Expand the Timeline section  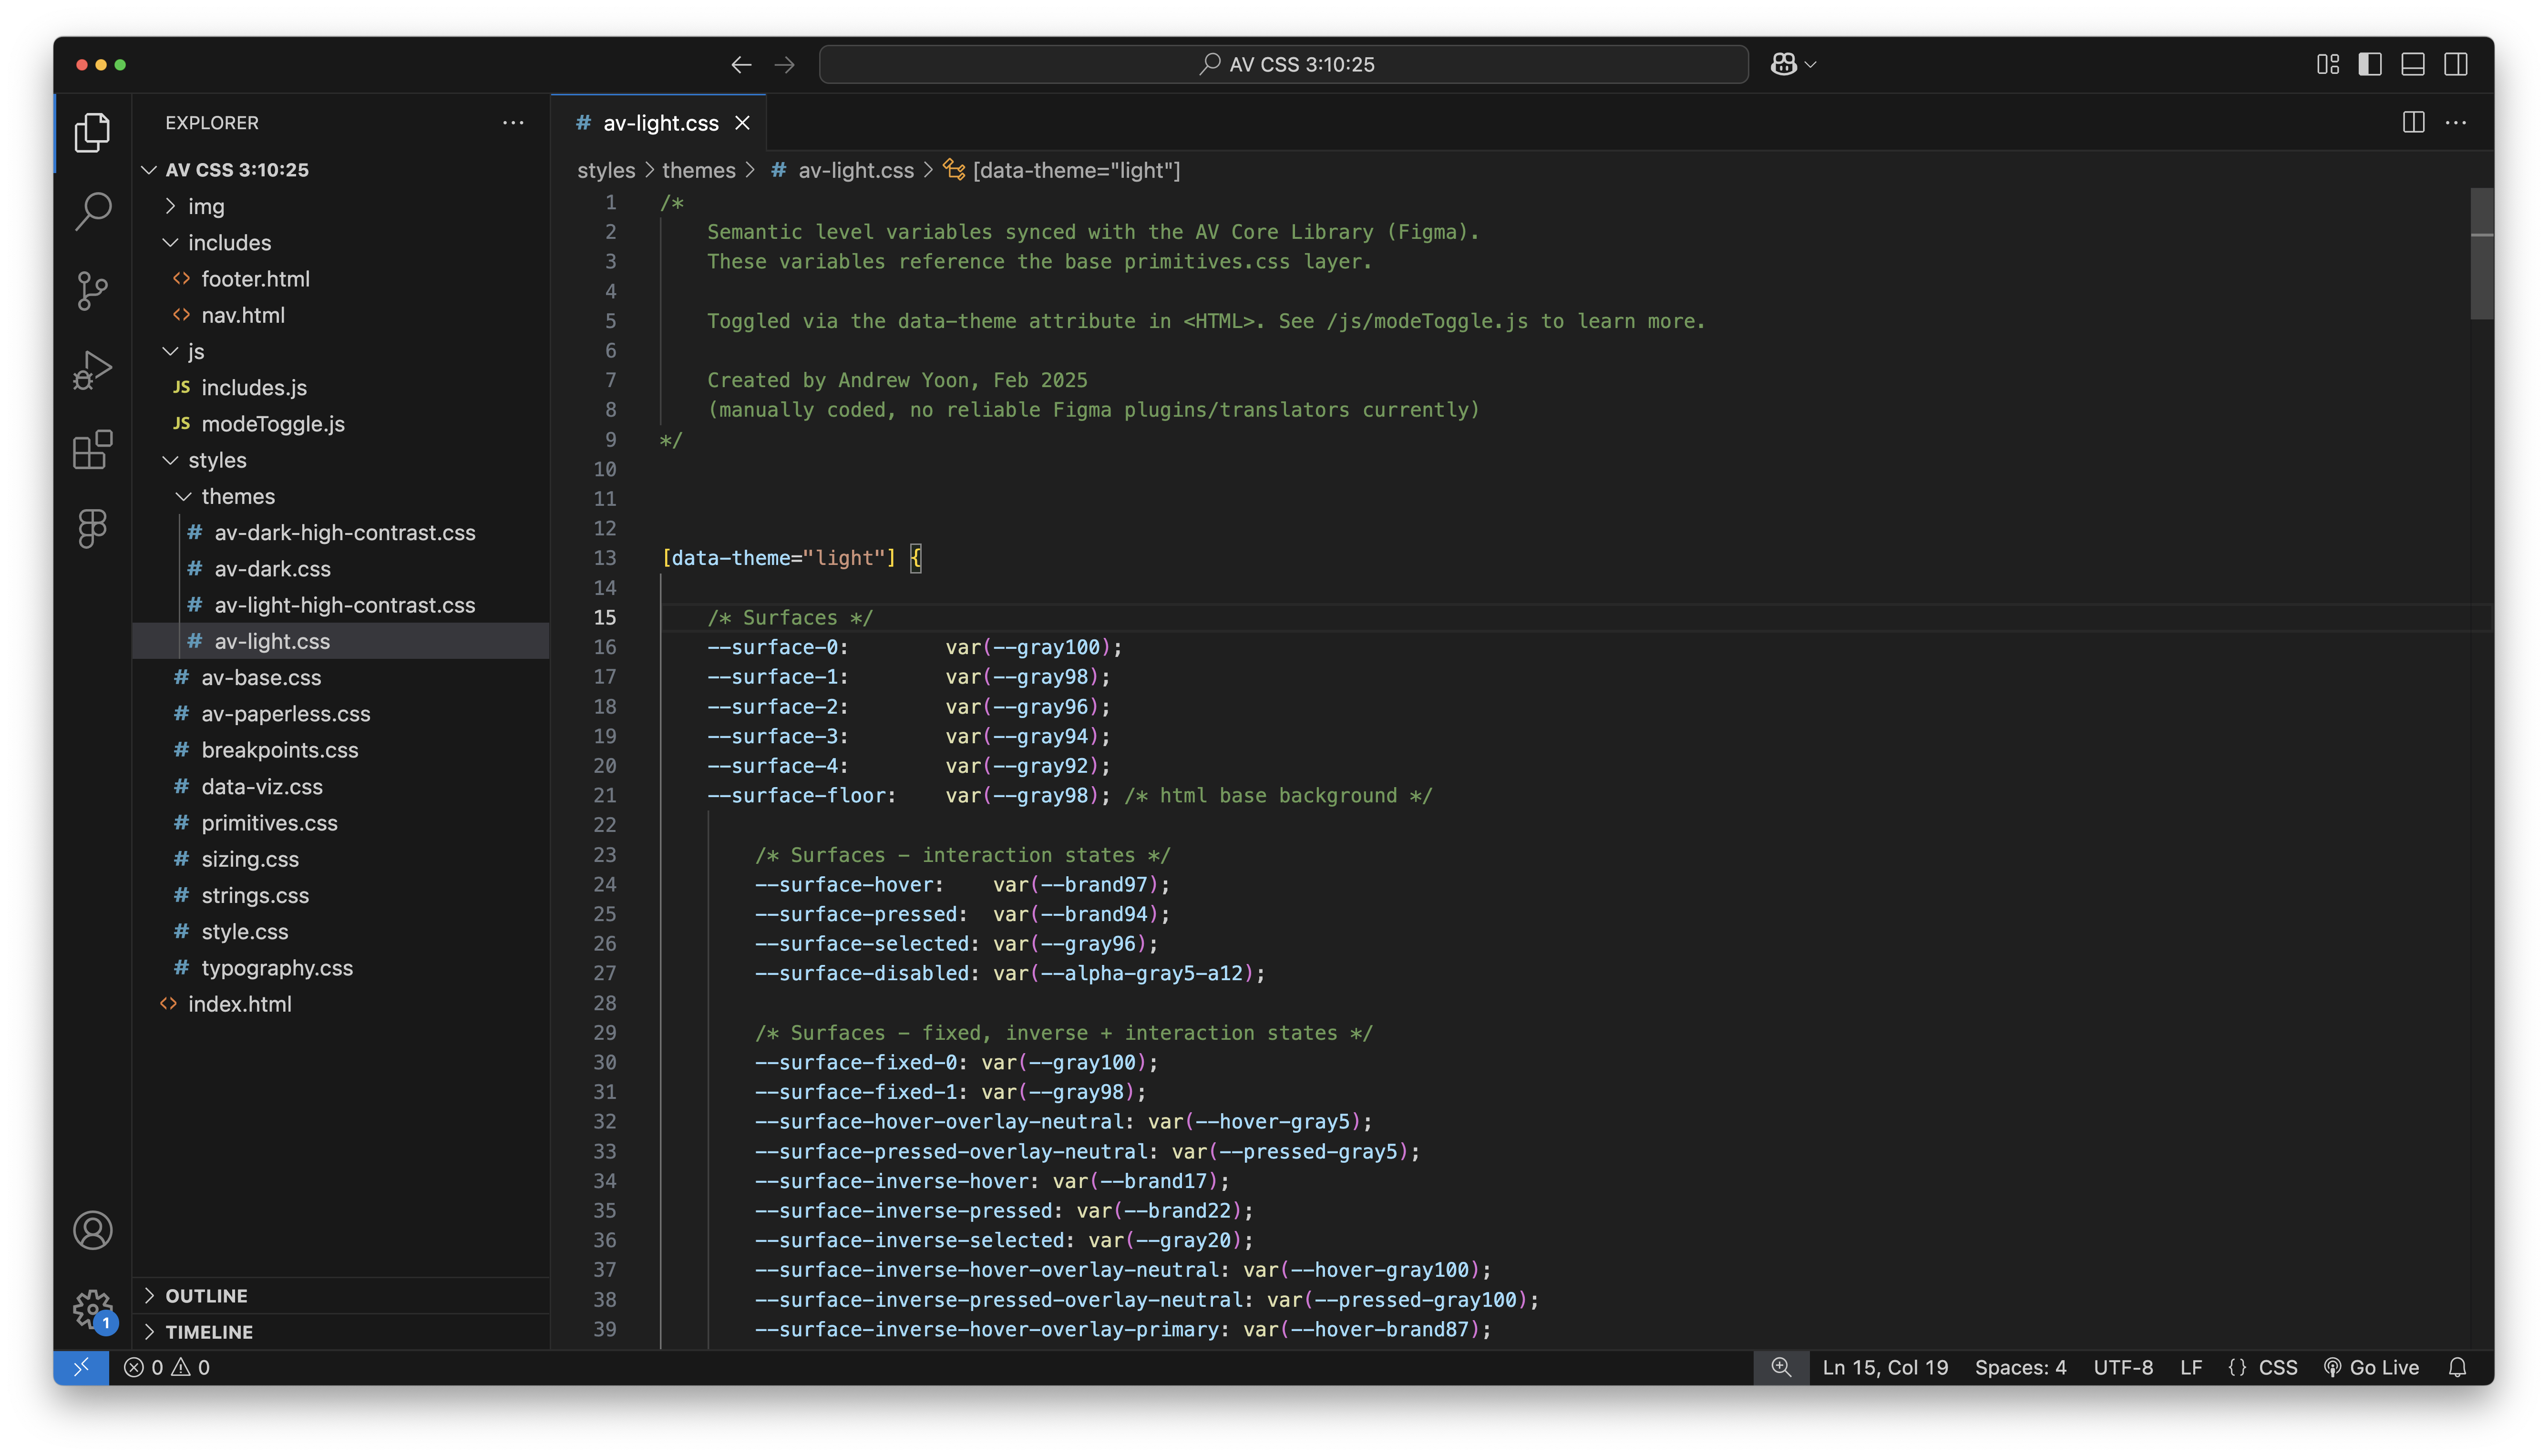click(340, 1331)
